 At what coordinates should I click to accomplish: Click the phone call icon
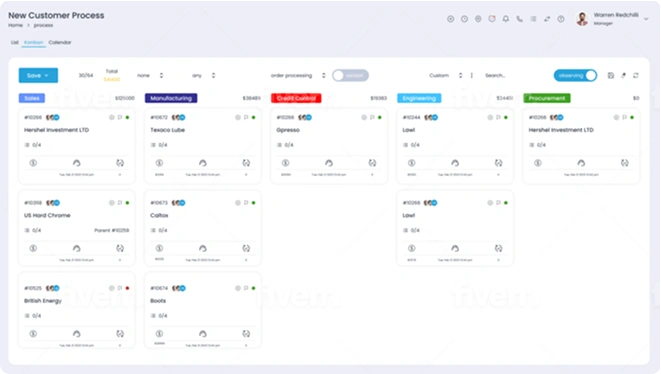519,19
